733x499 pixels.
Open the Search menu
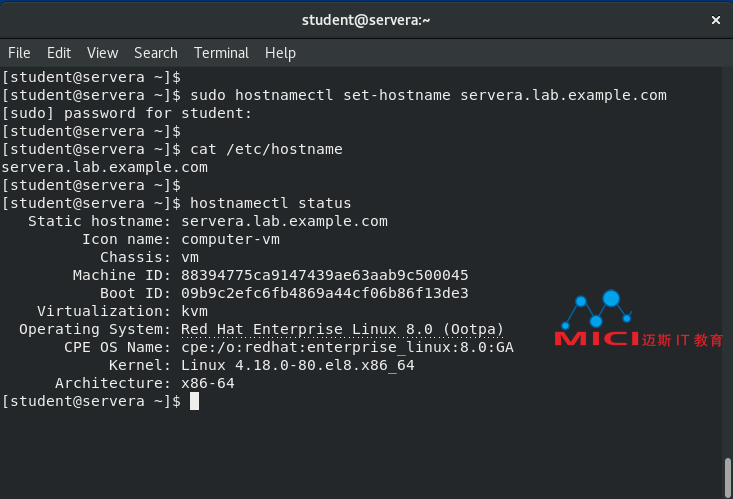pos(156,53)
